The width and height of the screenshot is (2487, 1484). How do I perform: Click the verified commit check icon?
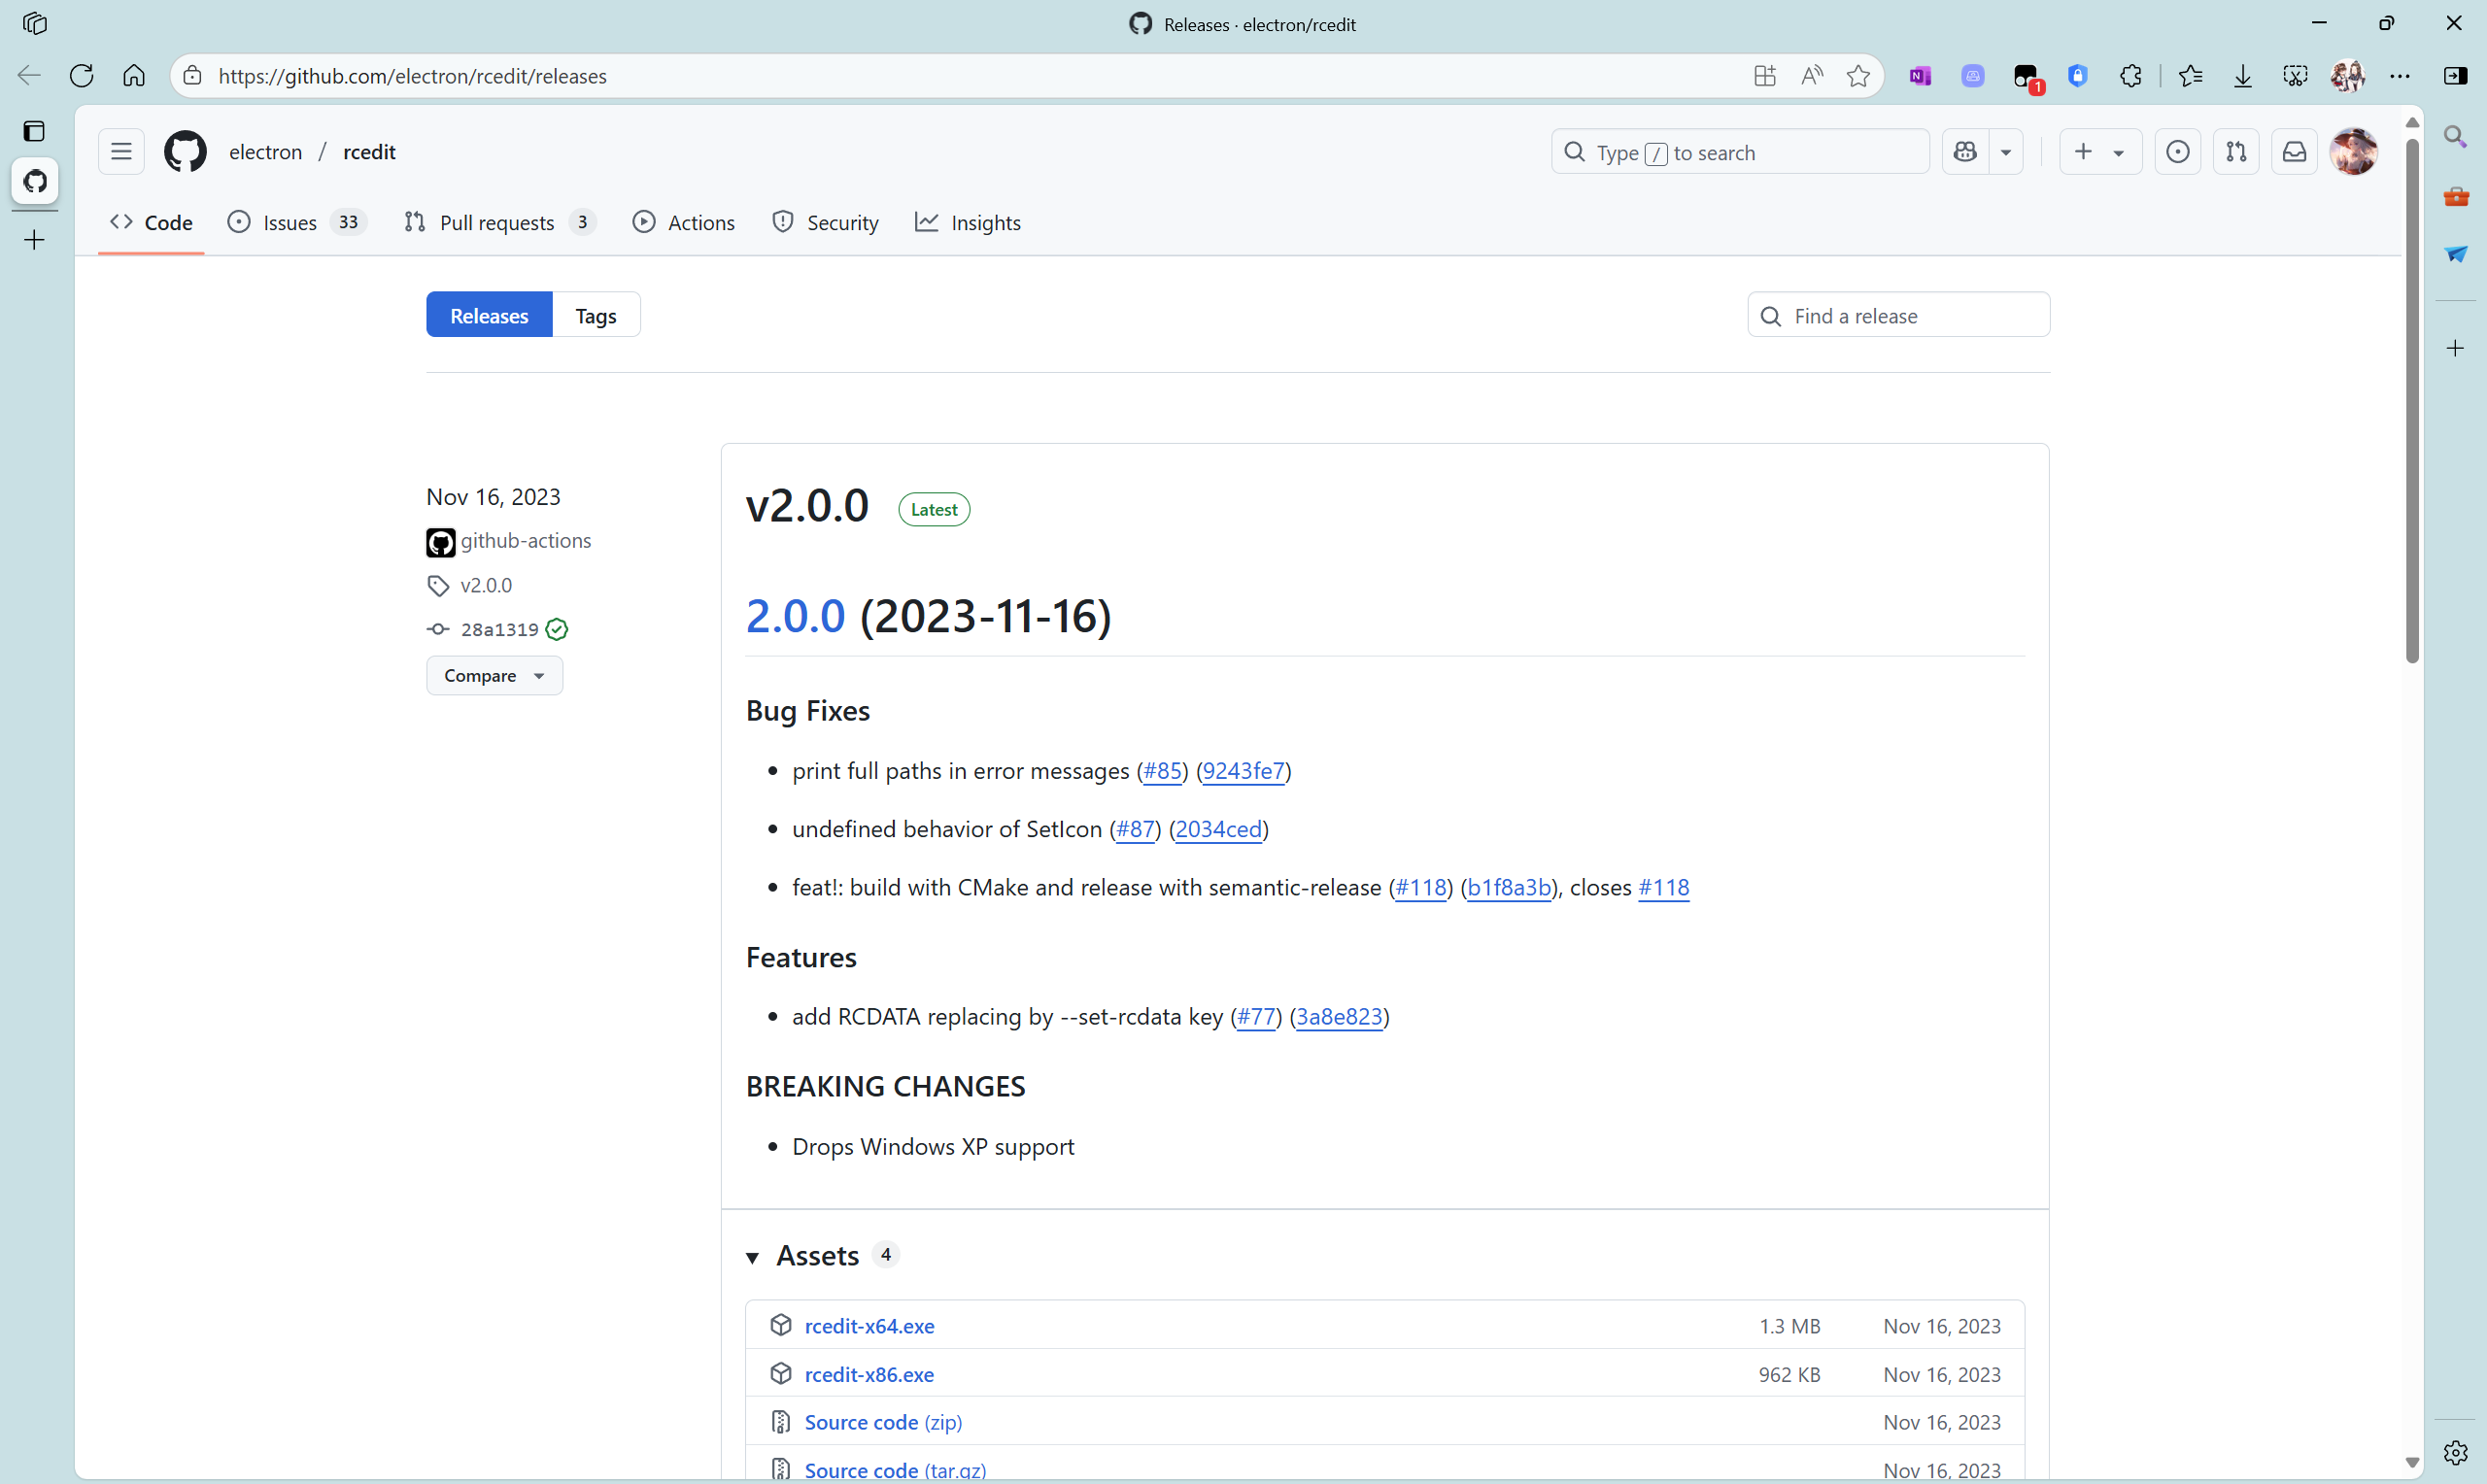coord(557,629)
